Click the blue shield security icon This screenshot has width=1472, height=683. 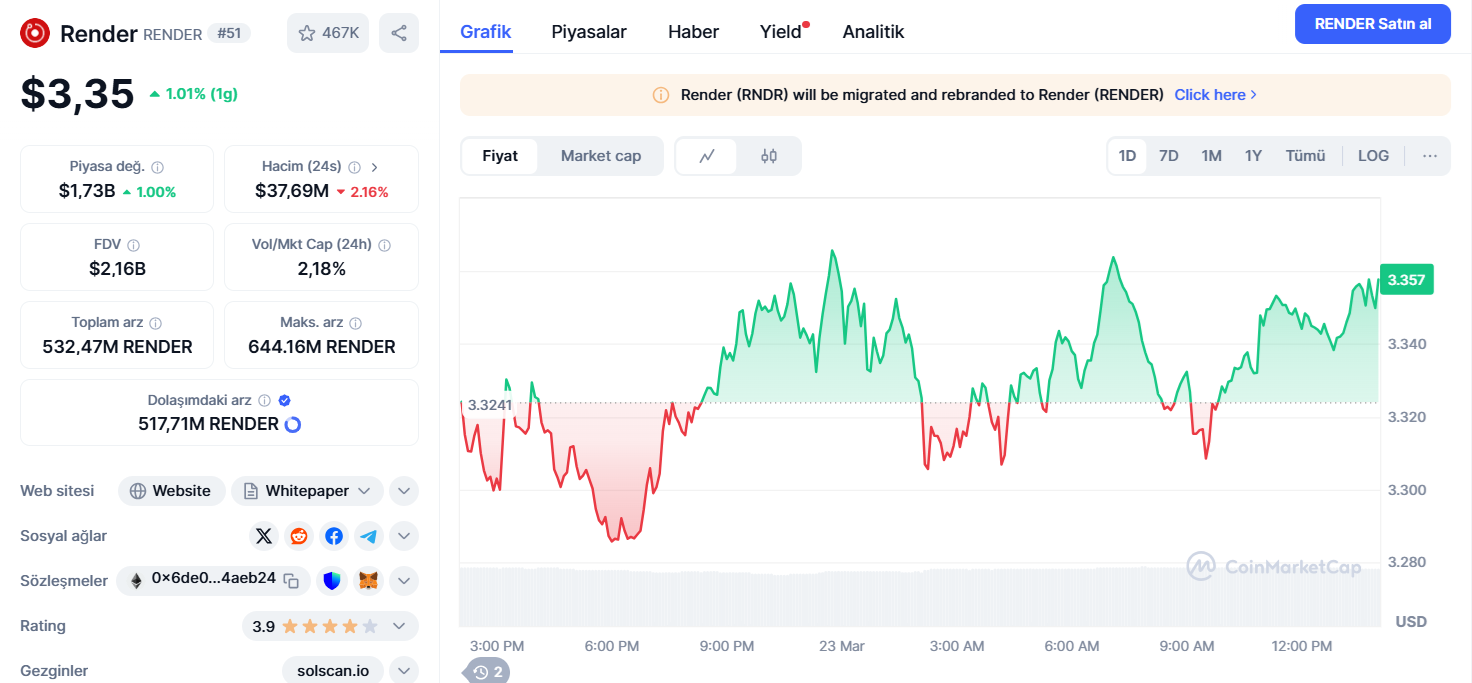(333, 580)
